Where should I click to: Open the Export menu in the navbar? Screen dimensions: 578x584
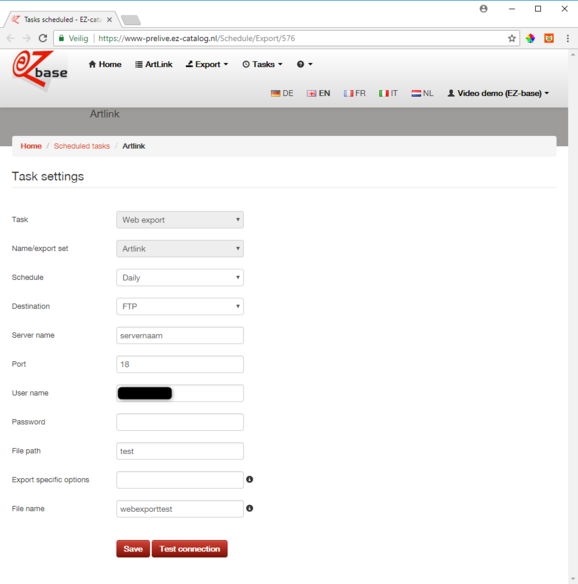207,64
